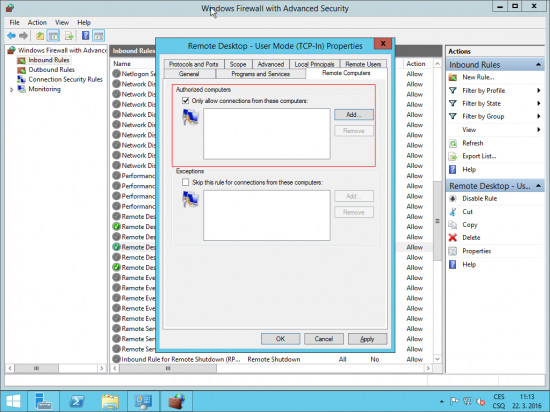550x412 pixels.
Task: Collapse the Remote Desktop actions section
Action: (x=538, y=186)
